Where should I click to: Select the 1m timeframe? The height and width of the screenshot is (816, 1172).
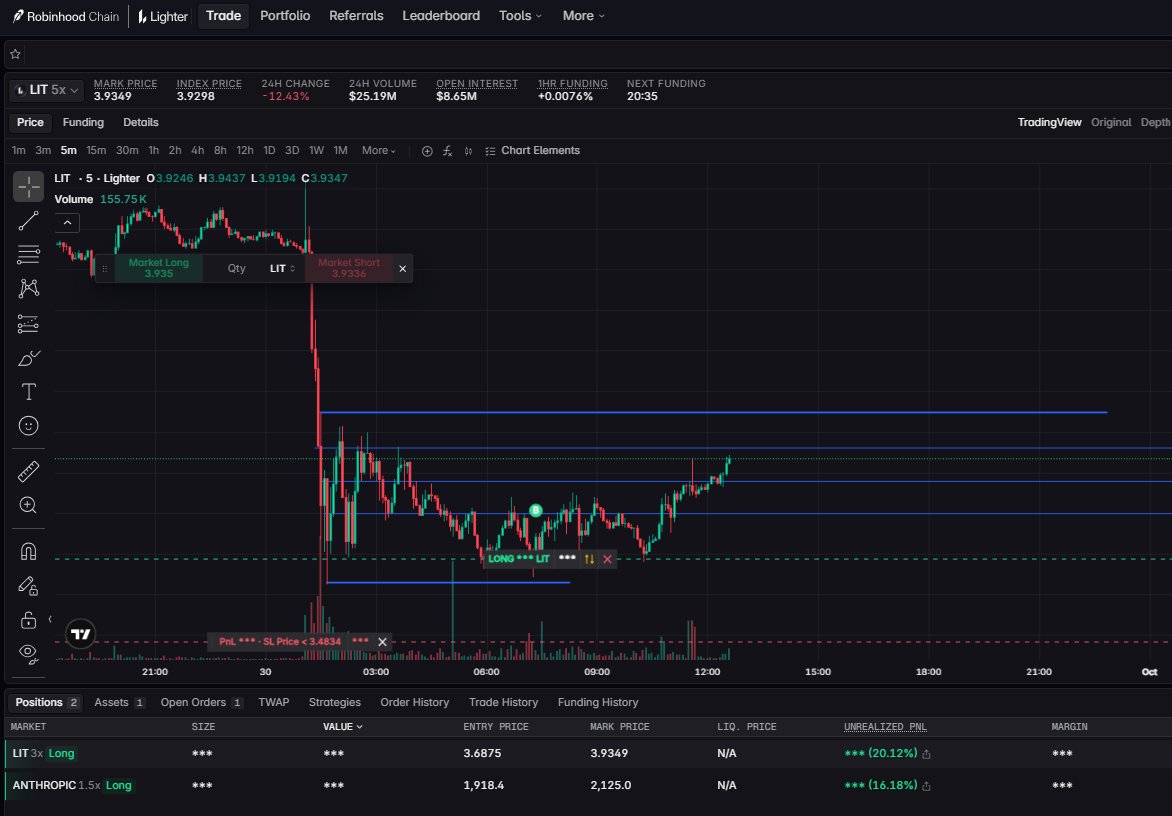pos(19,151)
